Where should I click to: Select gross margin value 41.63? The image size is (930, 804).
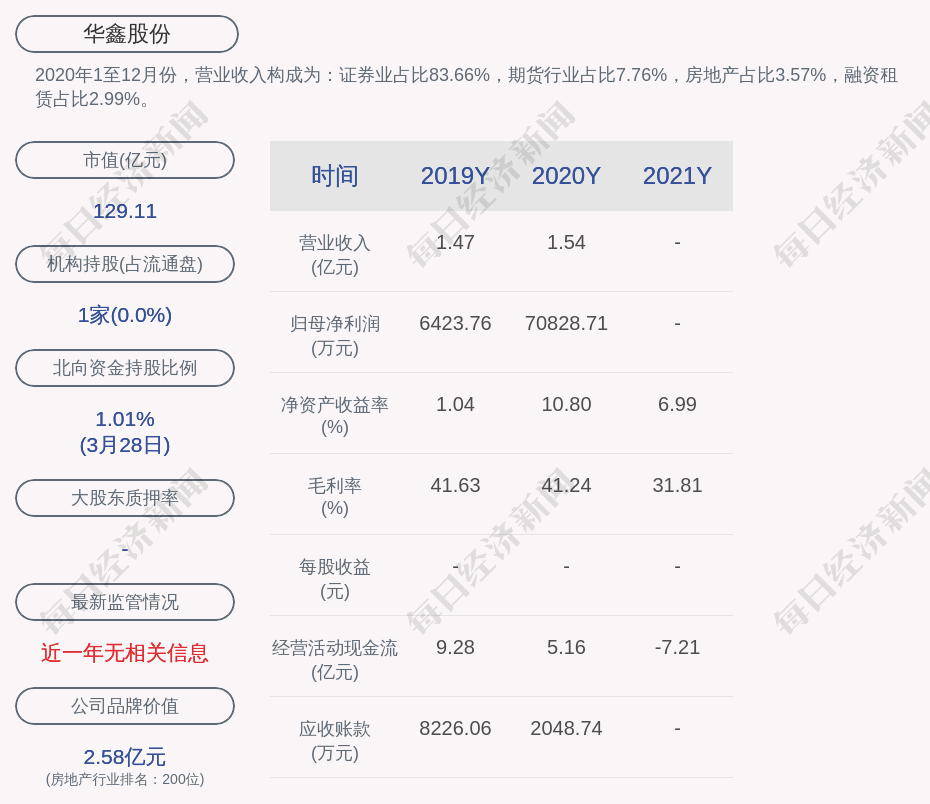(455, 486)
